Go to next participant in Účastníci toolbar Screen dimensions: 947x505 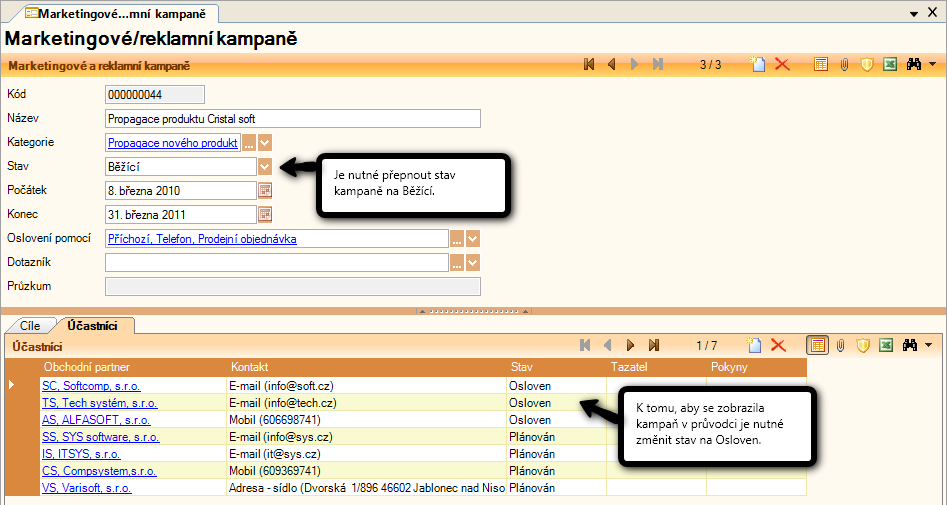(x=631, y=345)
